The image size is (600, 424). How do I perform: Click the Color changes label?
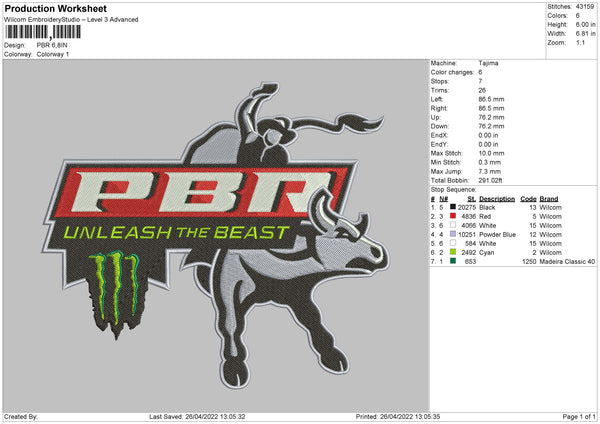(452, 72)
